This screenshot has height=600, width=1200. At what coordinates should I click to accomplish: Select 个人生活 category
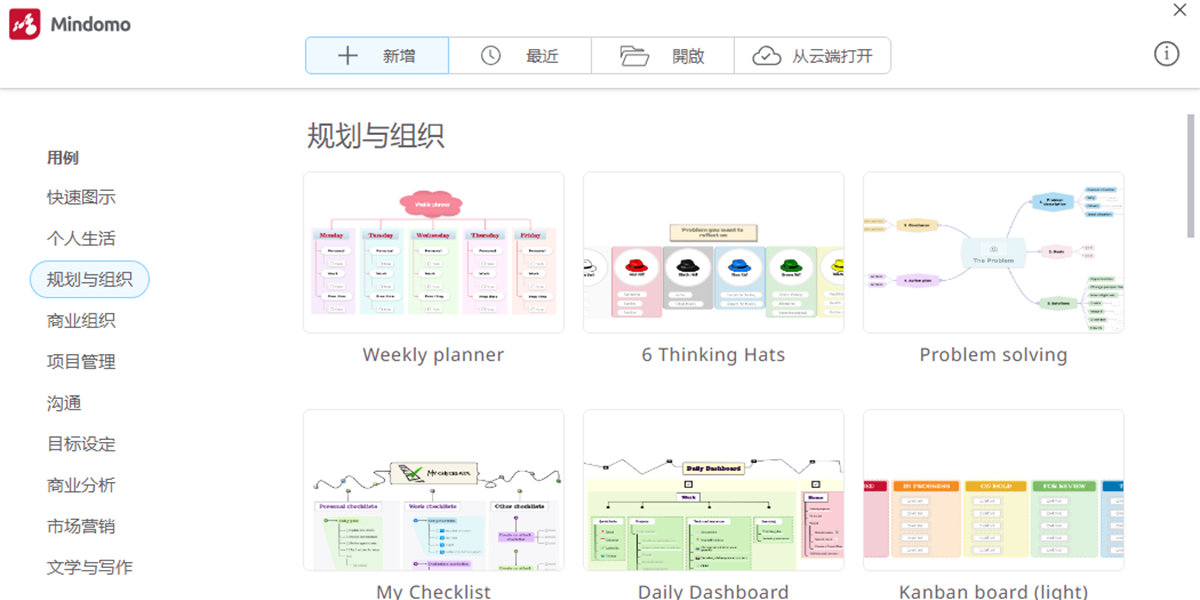81,238
